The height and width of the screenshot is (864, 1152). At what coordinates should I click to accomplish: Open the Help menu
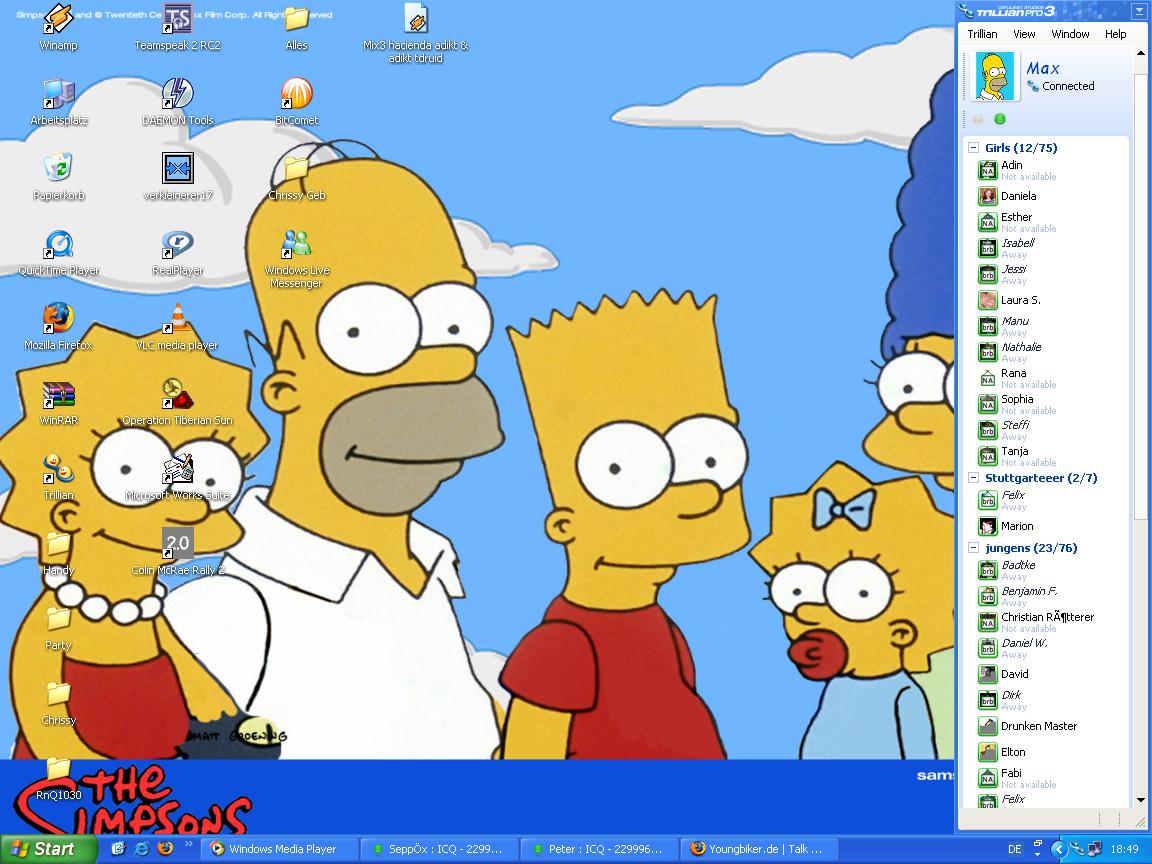(1115, 34)
